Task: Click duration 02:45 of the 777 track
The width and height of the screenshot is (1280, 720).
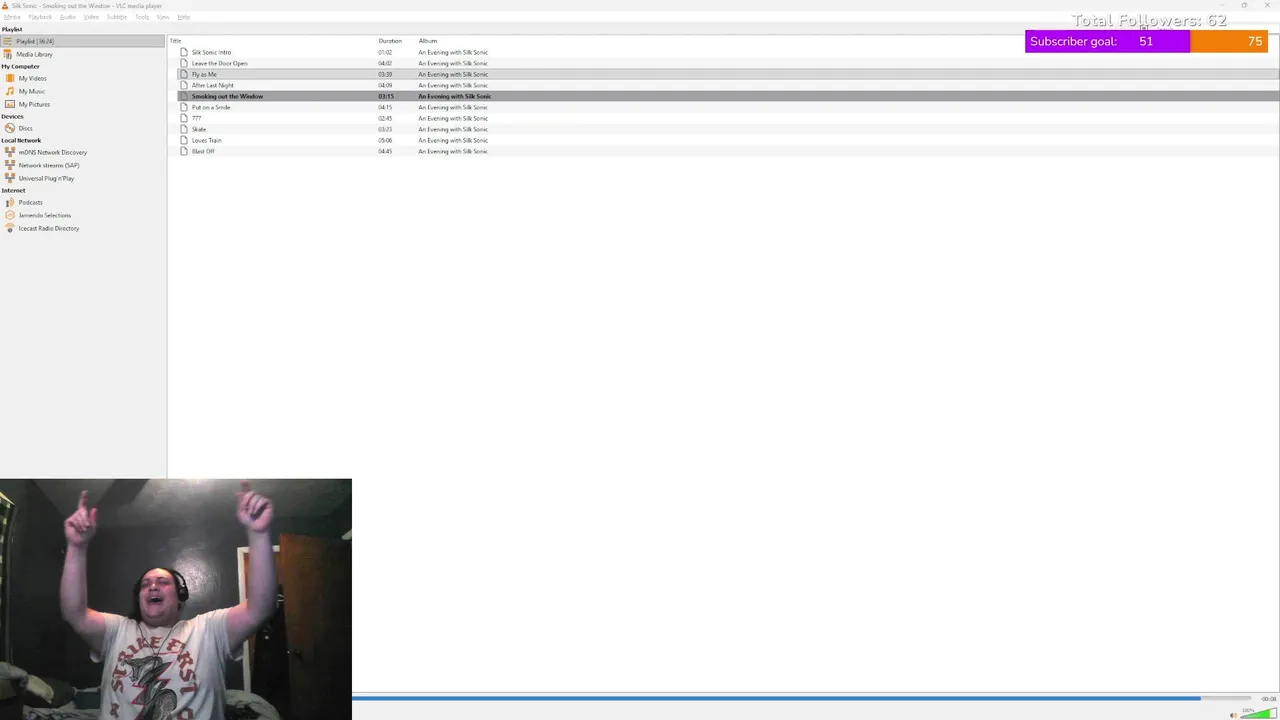Action: pos(385,118)
